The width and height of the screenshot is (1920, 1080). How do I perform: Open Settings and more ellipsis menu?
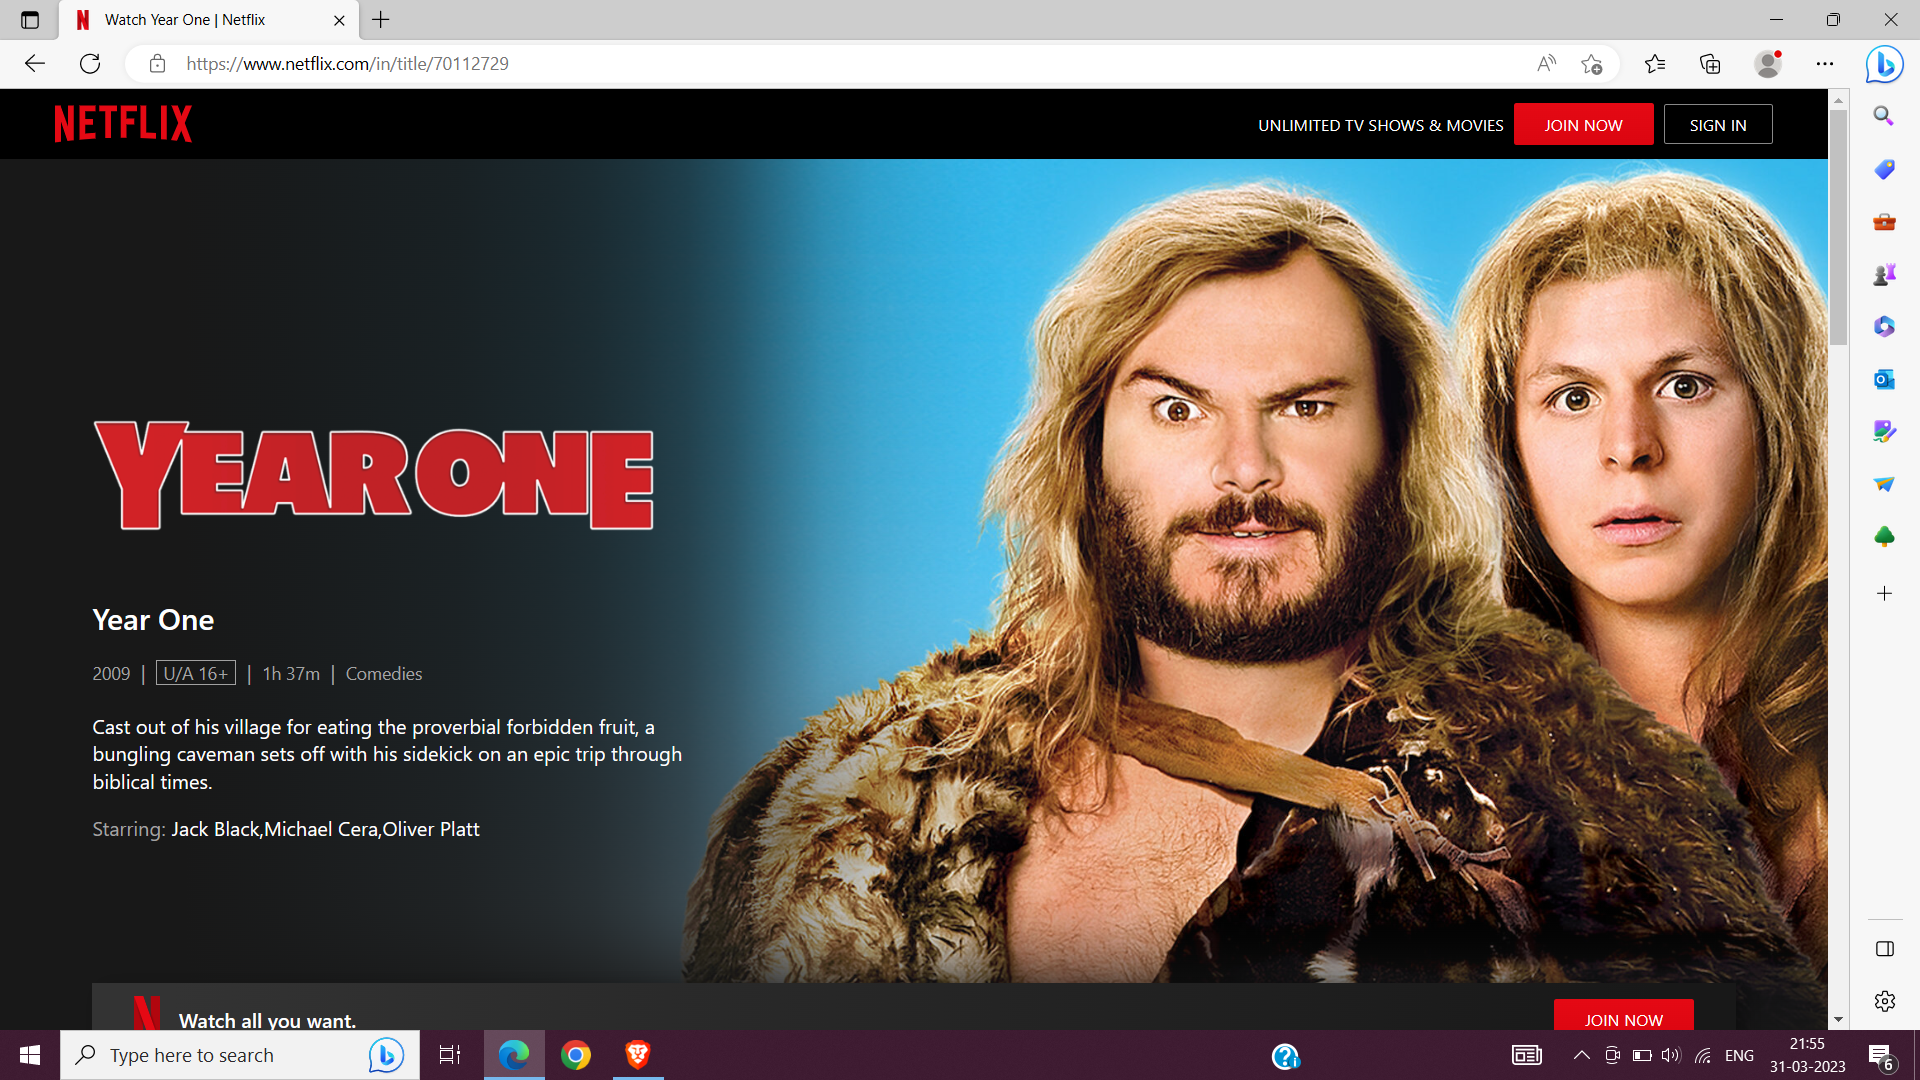(1825, 64)
